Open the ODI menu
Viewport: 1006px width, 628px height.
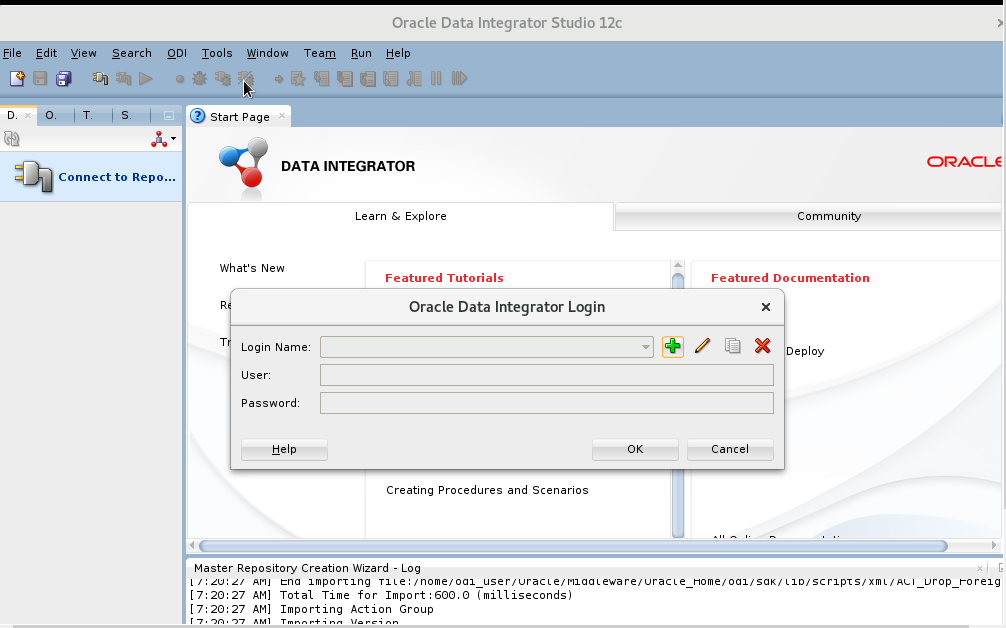pos(176,53)
